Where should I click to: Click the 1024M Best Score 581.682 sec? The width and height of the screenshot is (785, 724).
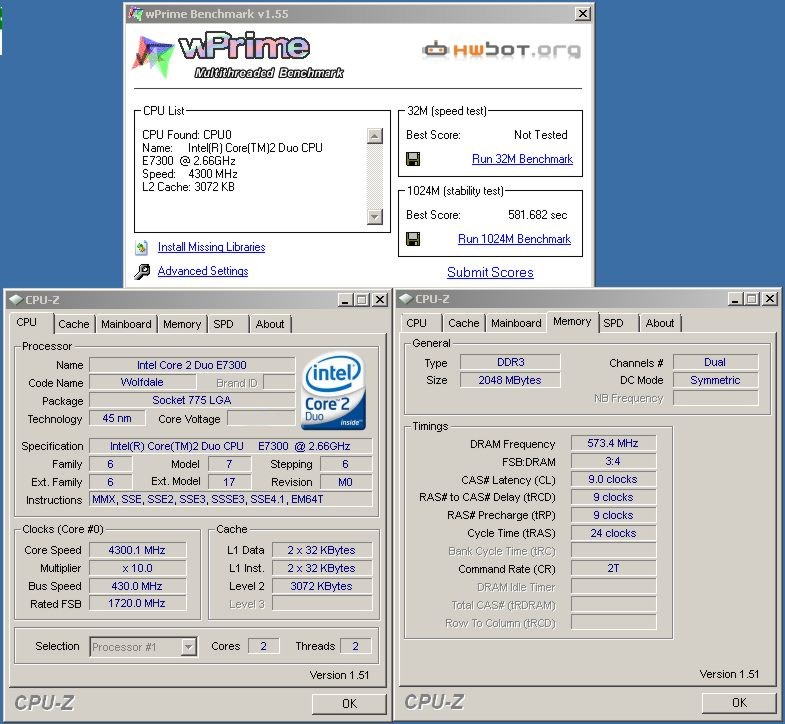coord(537,215)
